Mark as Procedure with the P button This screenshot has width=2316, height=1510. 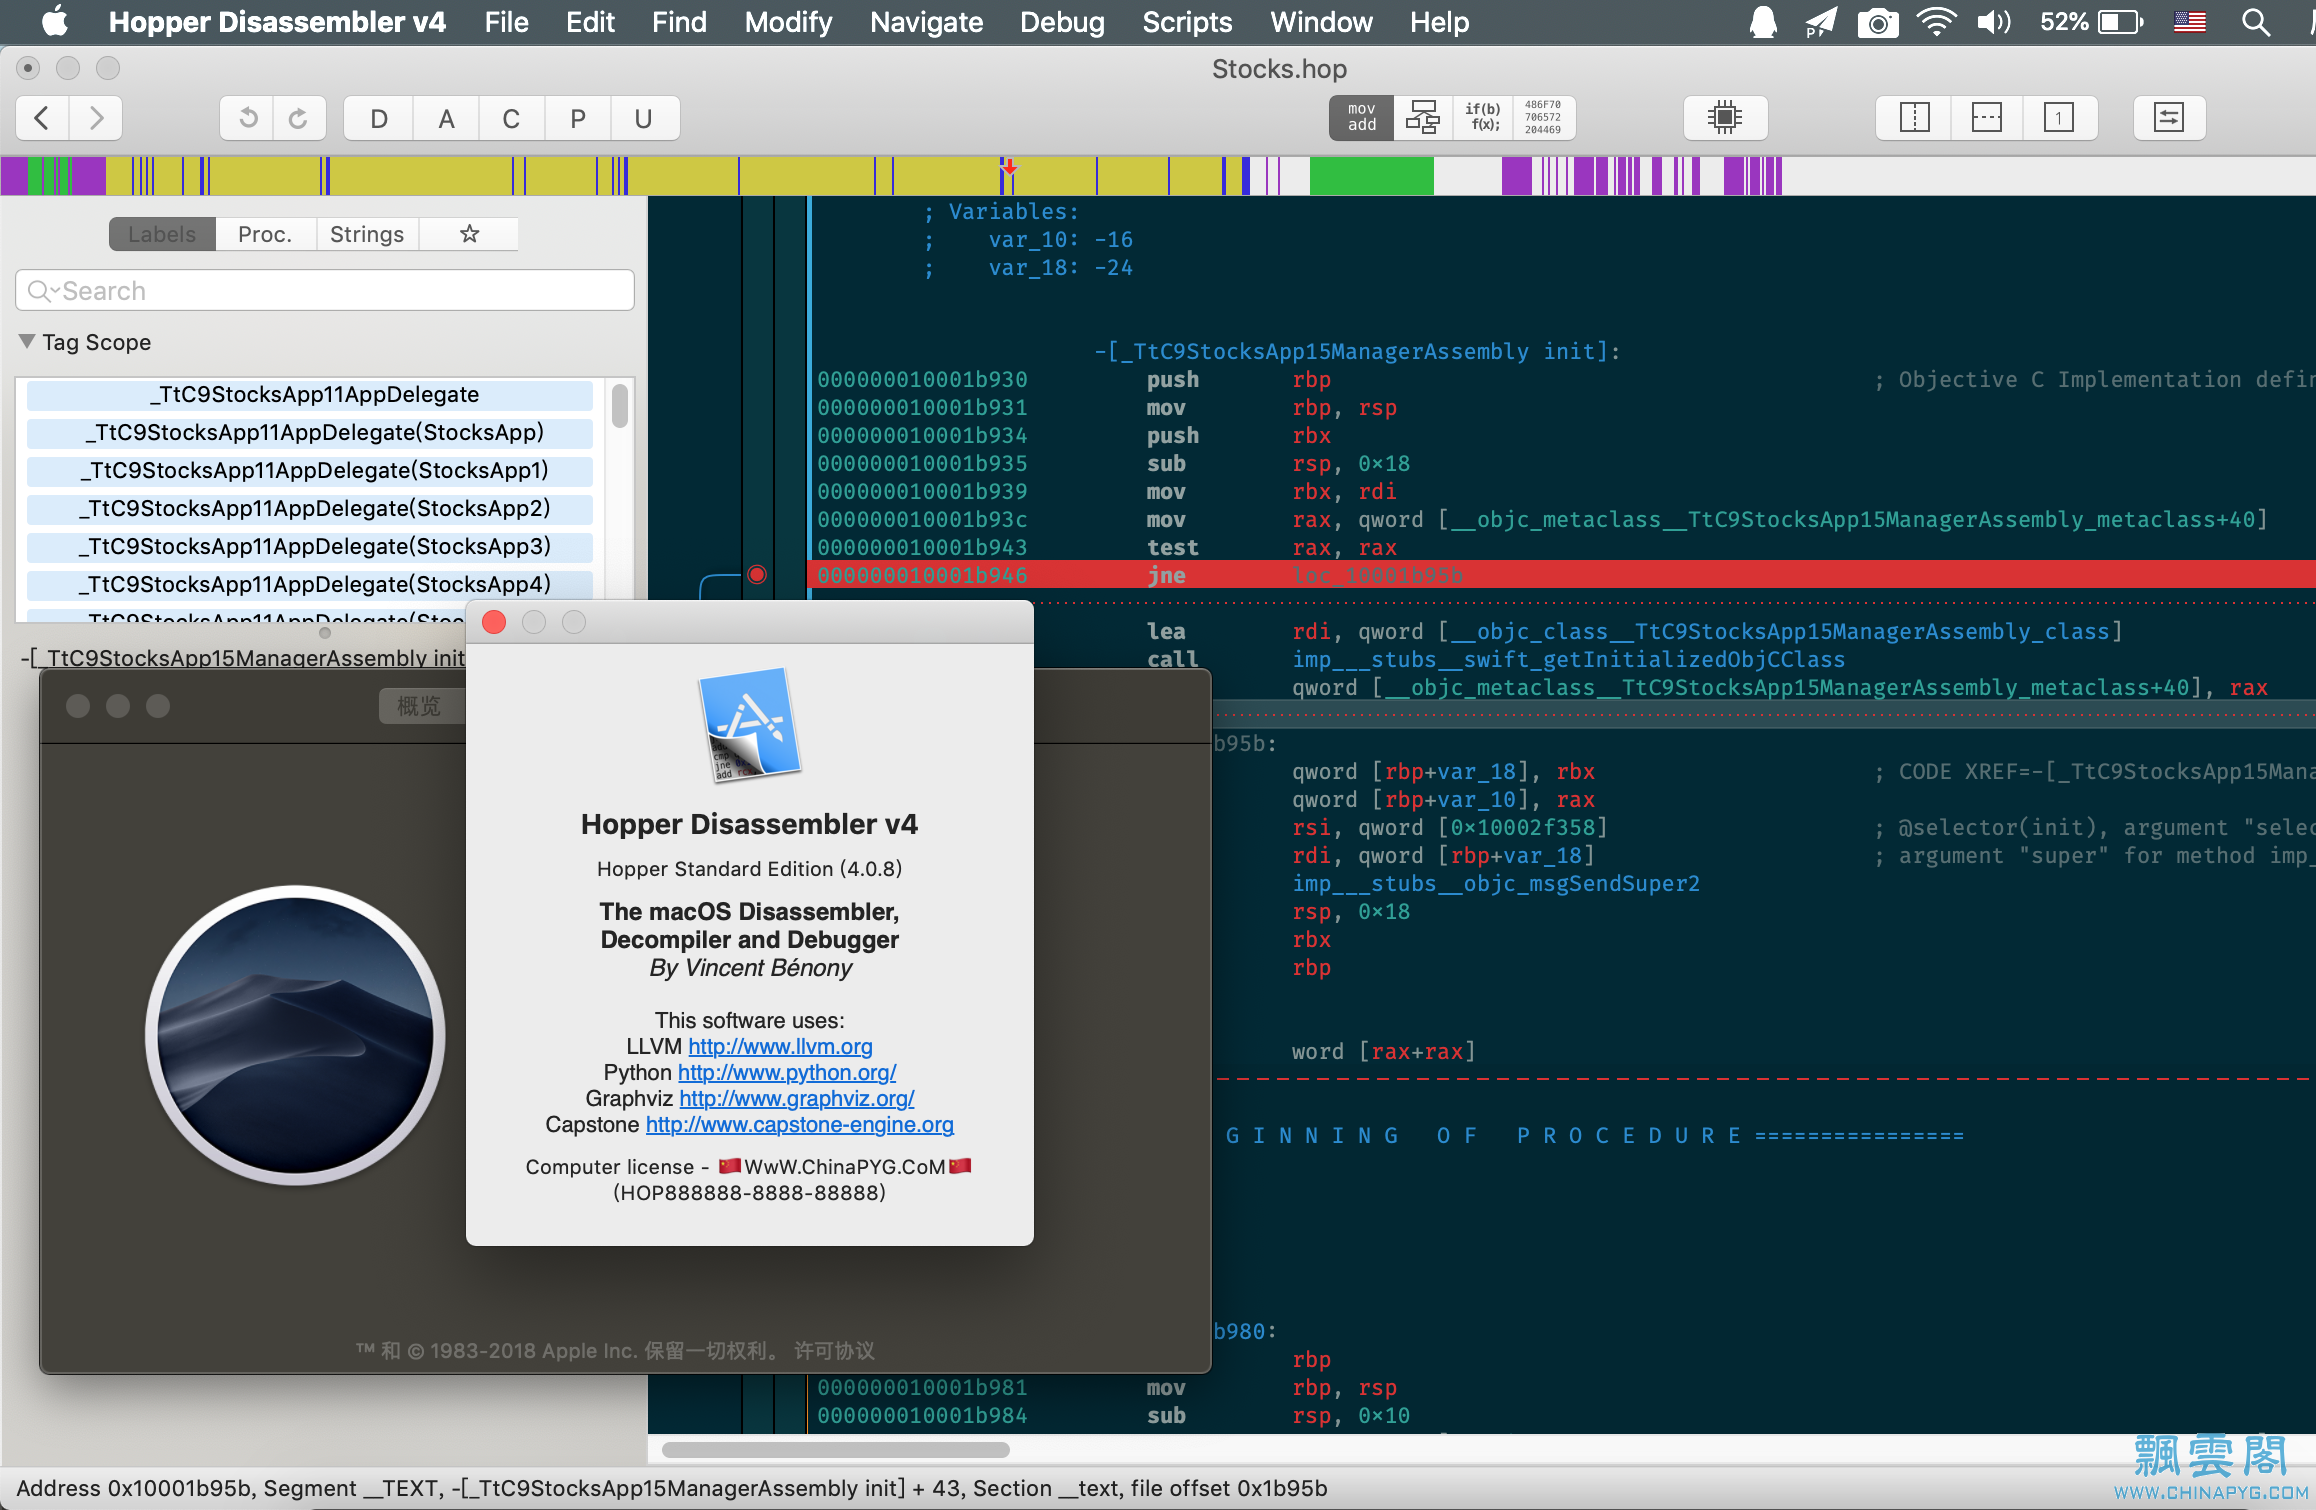(577, 118)
